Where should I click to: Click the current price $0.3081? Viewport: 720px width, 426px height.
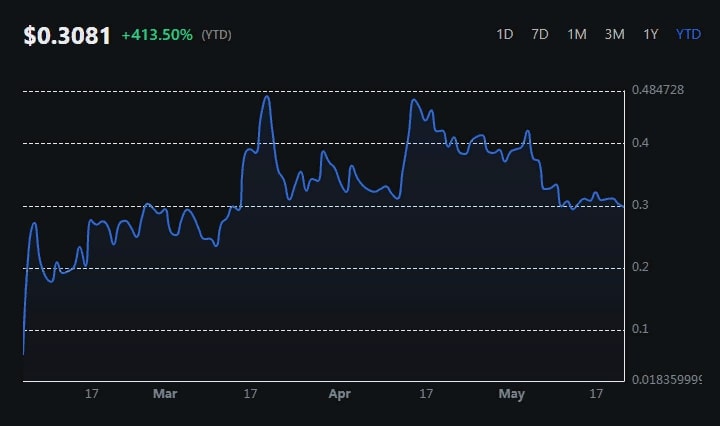click(67, 36)
